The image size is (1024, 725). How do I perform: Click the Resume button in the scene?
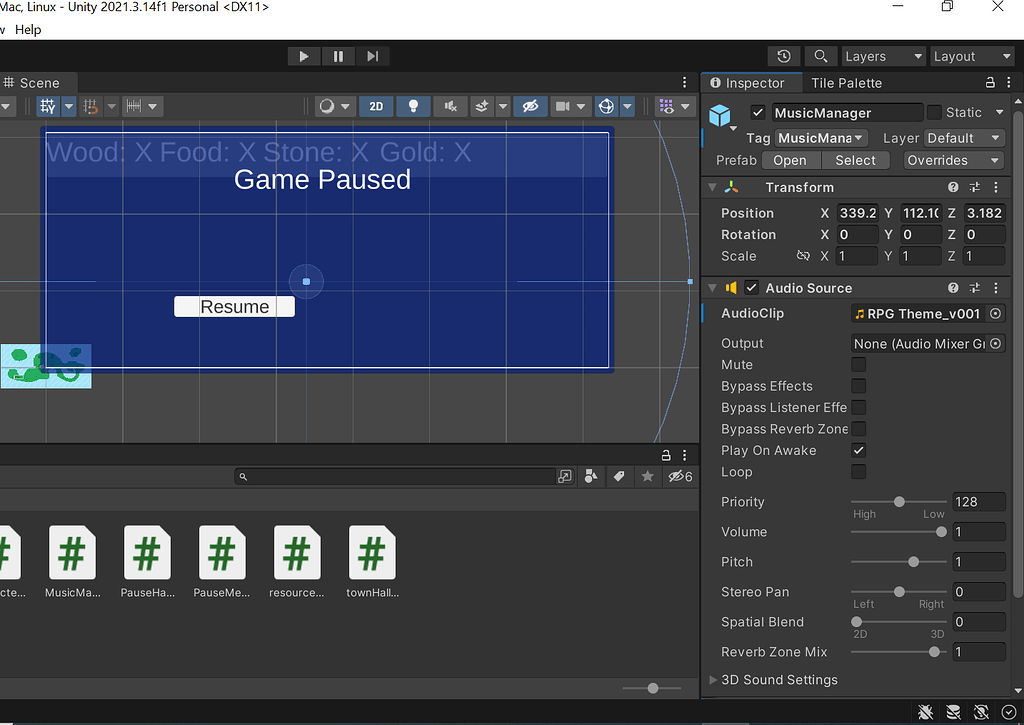click(x=234, y=307)
